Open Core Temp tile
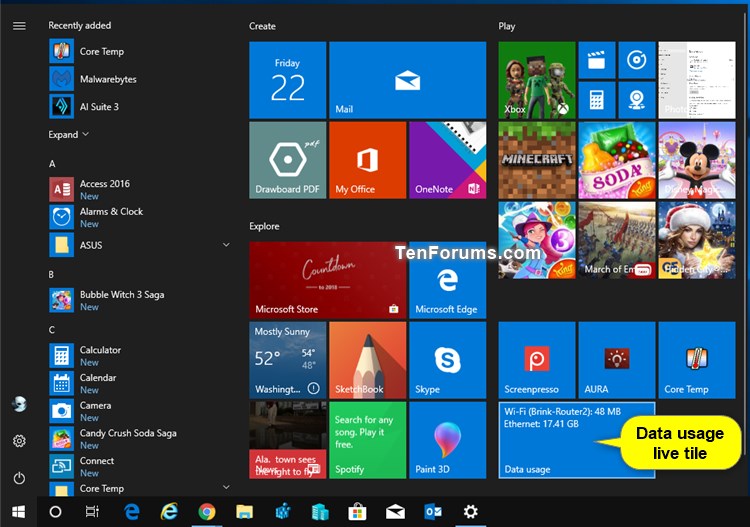 tap(697, 360)
